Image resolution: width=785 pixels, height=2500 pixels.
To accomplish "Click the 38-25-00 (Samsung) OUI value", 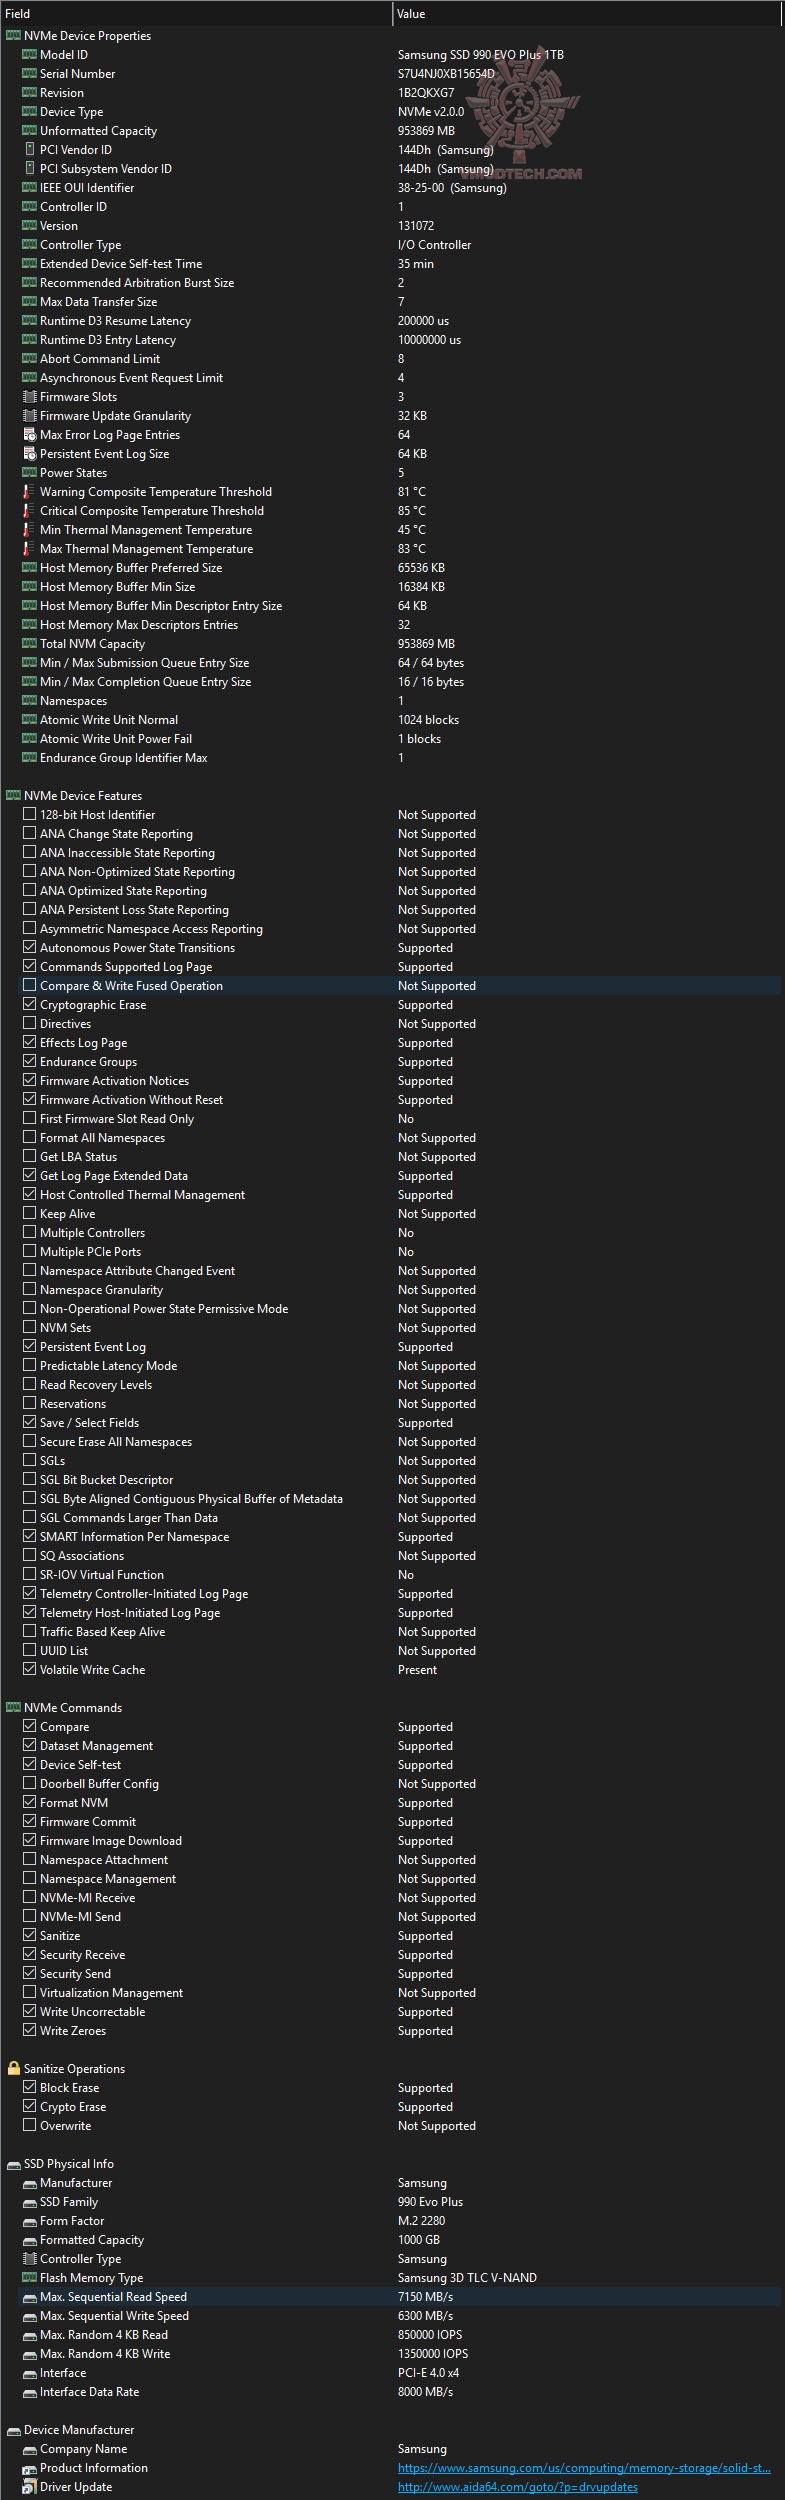I will click(452, 188).
